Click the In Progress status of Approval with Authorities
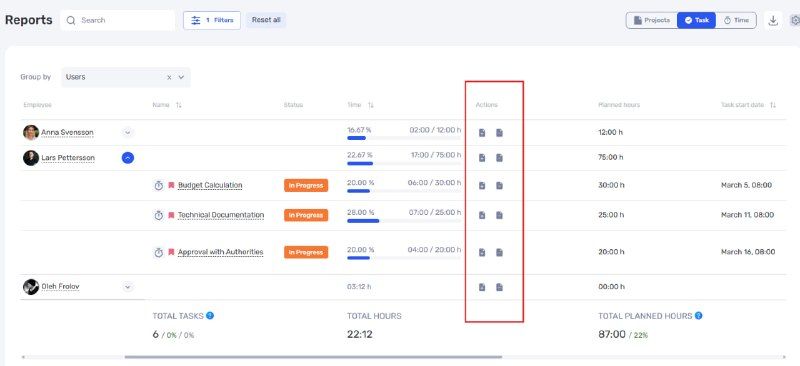This screenshot has width=800, height=366. pyautogui.click(x=306, y=252)
